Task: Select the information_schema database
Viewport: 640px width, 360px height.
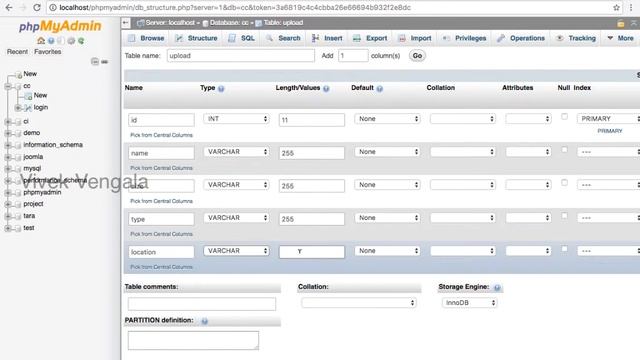Action: [53, 145]
